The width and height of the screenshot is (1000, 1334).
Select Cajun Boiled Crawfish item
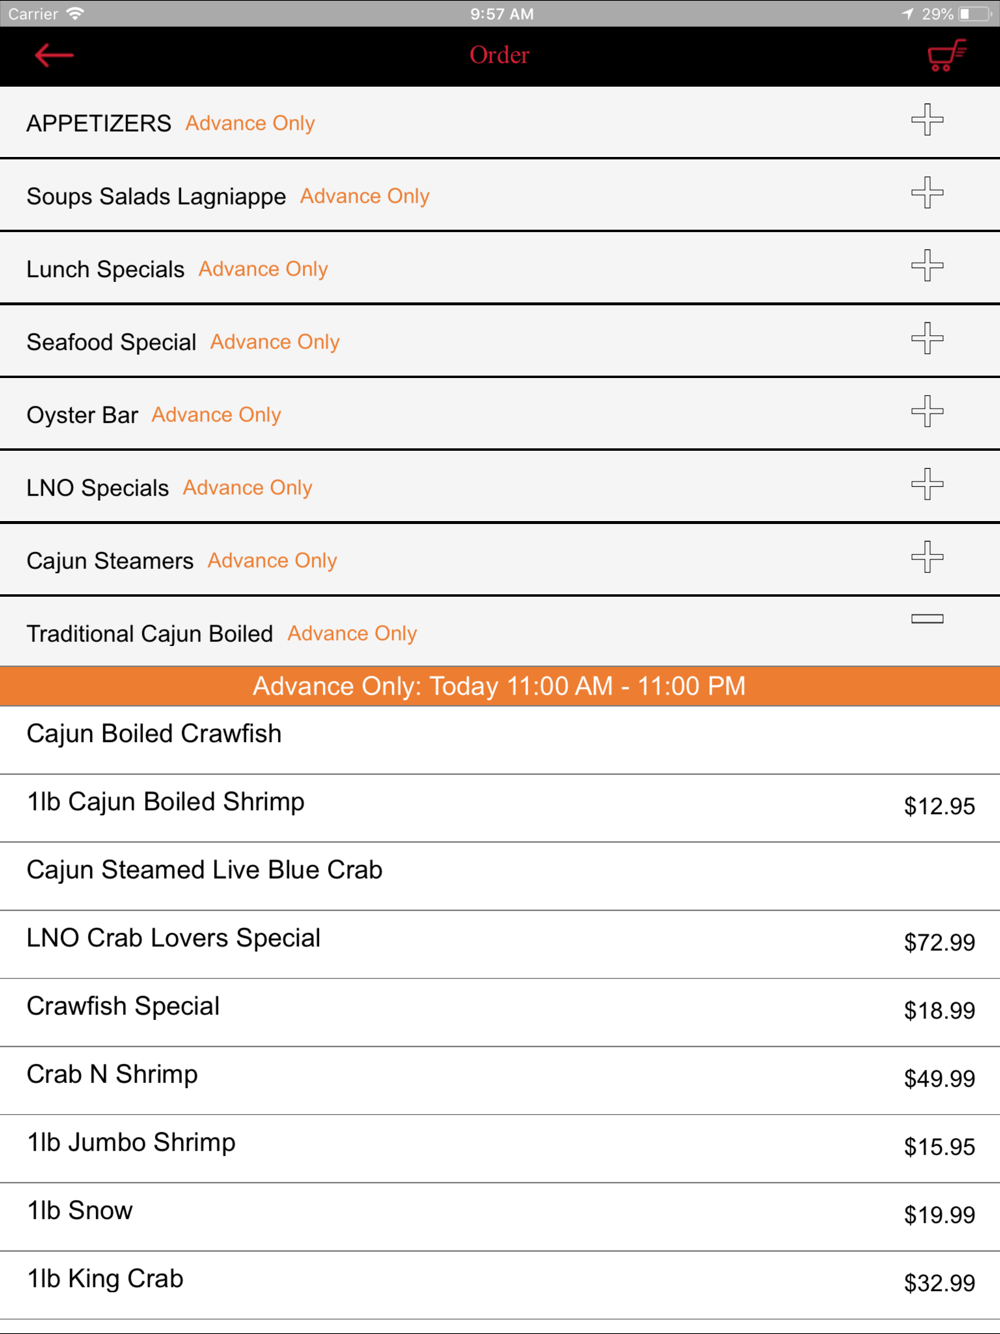point(500,740)
